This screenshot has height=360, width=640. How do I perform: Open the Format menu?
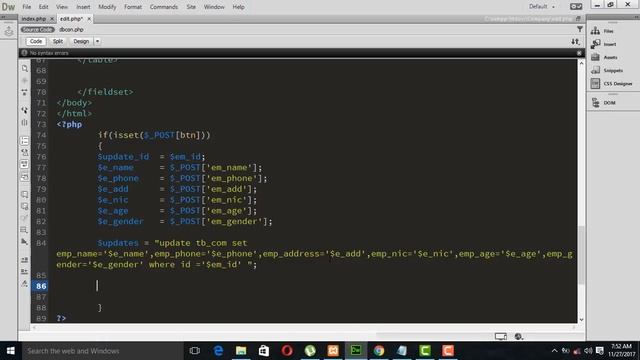point(133,7)
